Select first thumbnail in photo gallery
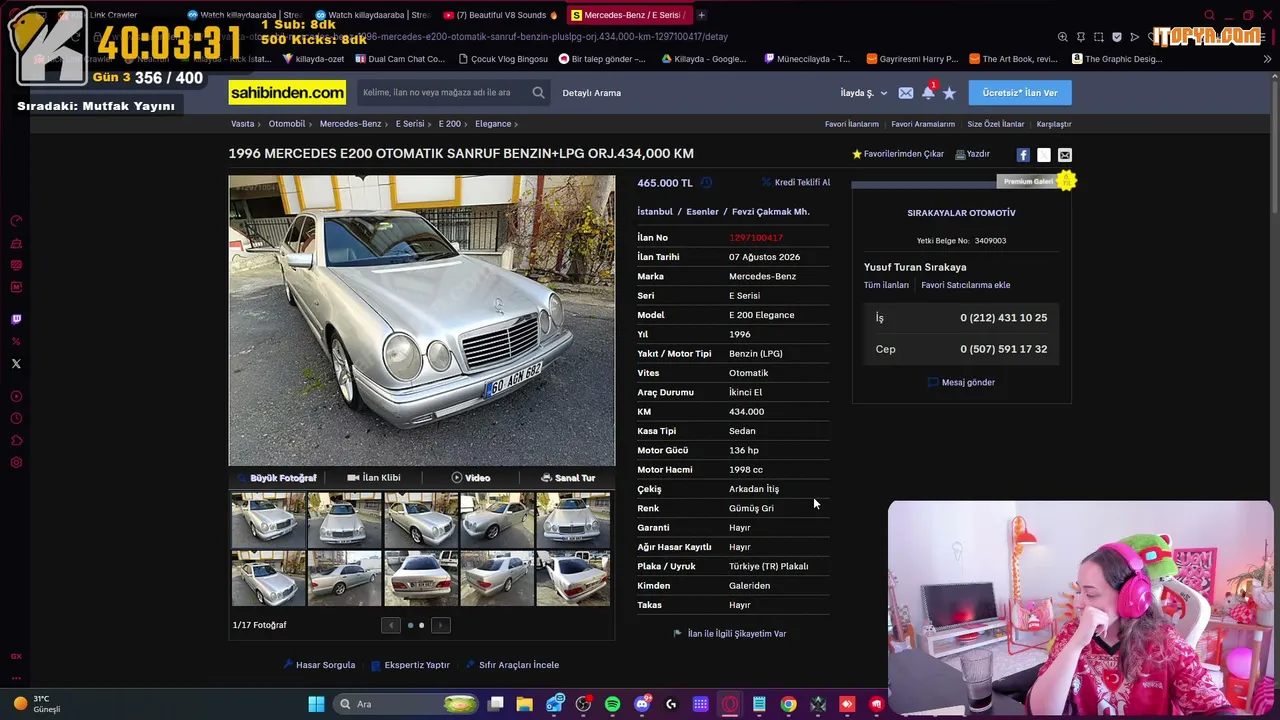This screenshot has height=720, width=1280. [x=269, y=520]
